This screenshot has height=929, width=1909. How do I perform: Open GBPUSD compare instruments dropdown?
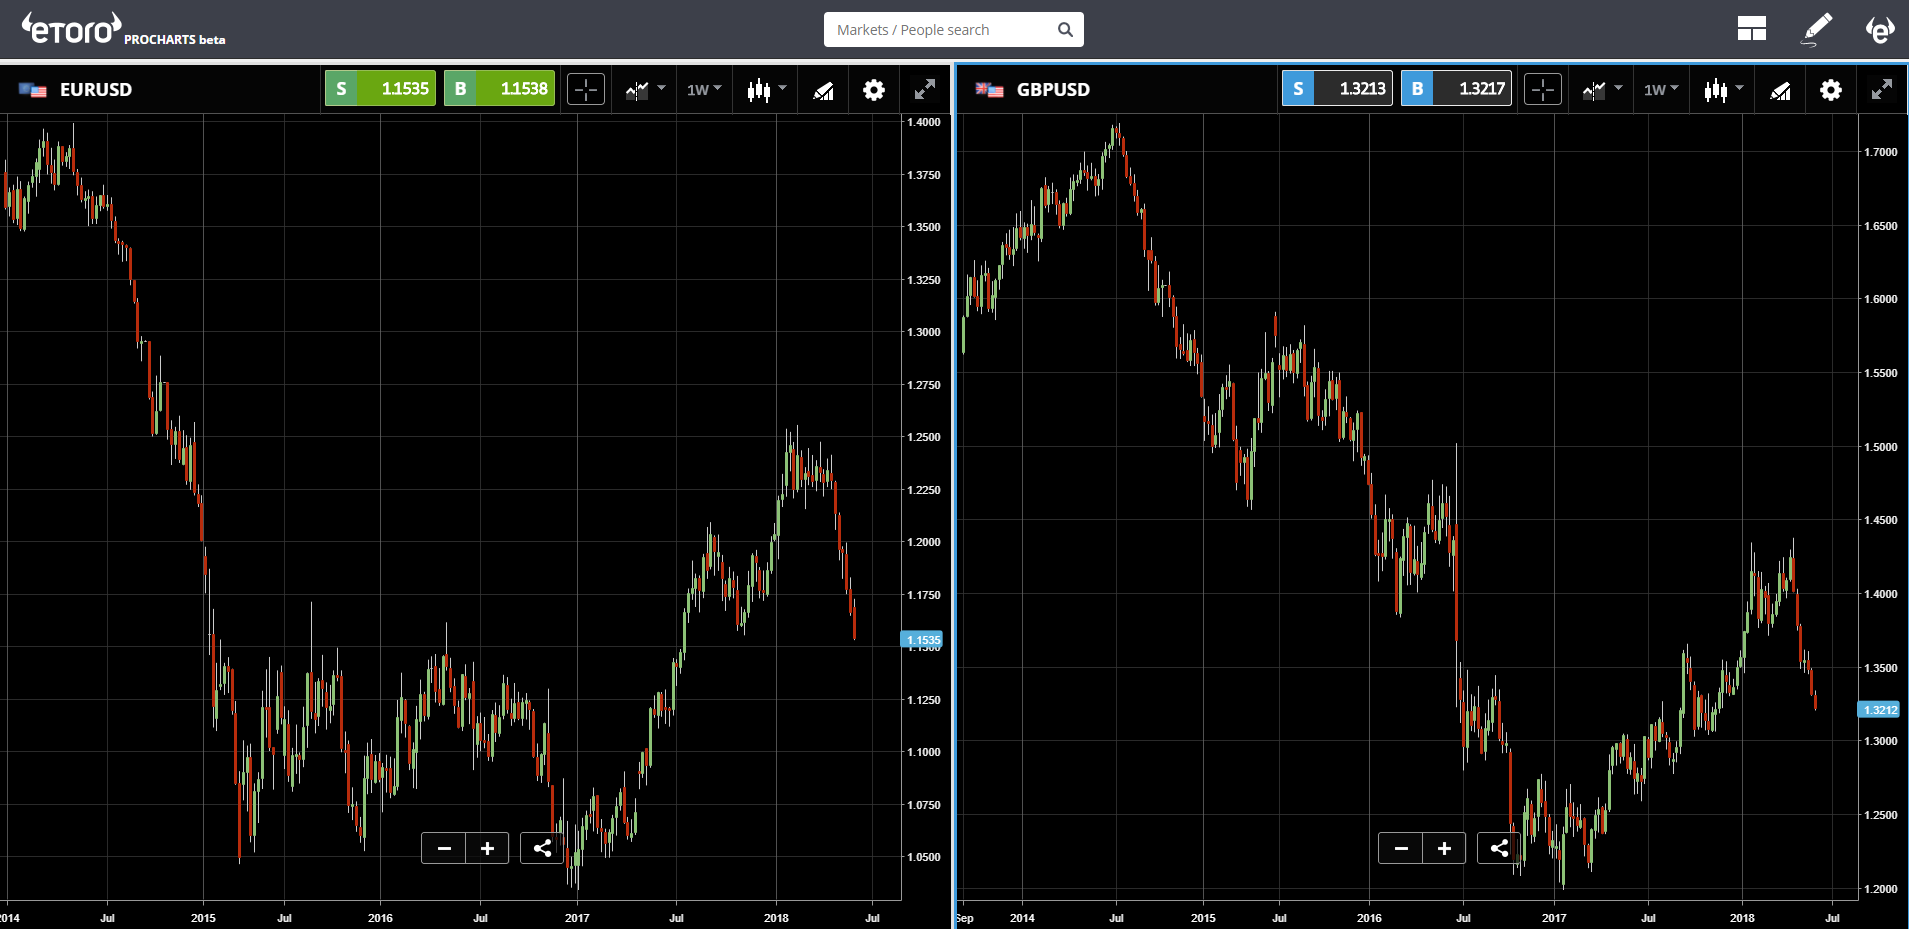[x=1600, y=90]
